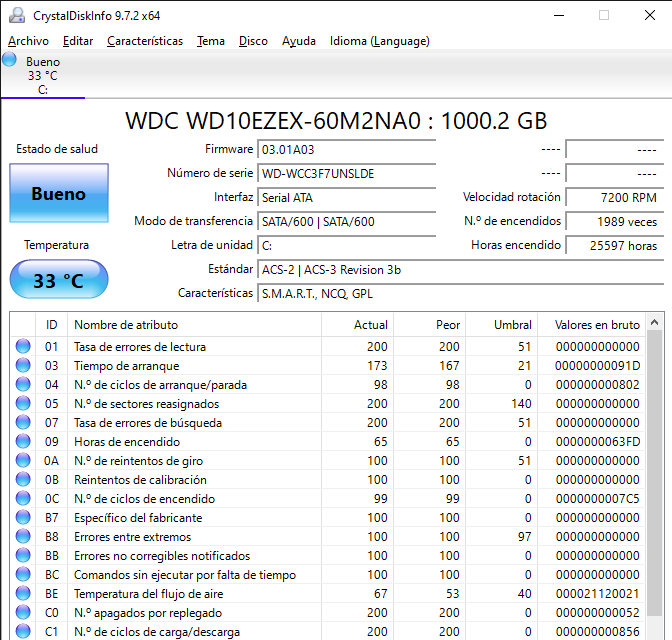Click the Letra de unidad field C:
Screen dimensions: 672x640
[346, 246]
